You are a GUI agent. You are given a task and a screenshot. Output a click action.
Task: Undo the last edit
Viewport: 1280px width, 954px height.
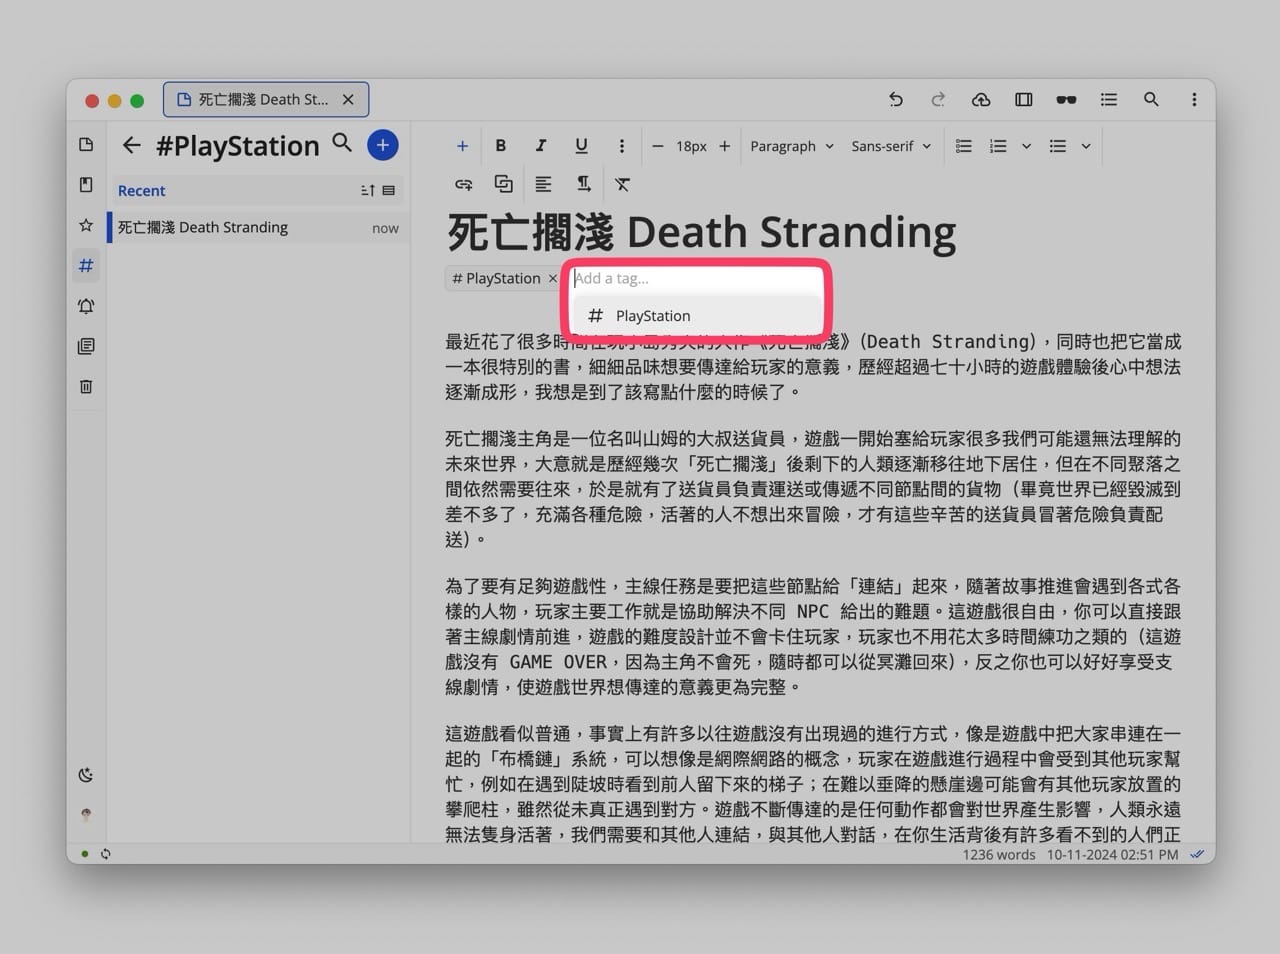coord(896,99)
